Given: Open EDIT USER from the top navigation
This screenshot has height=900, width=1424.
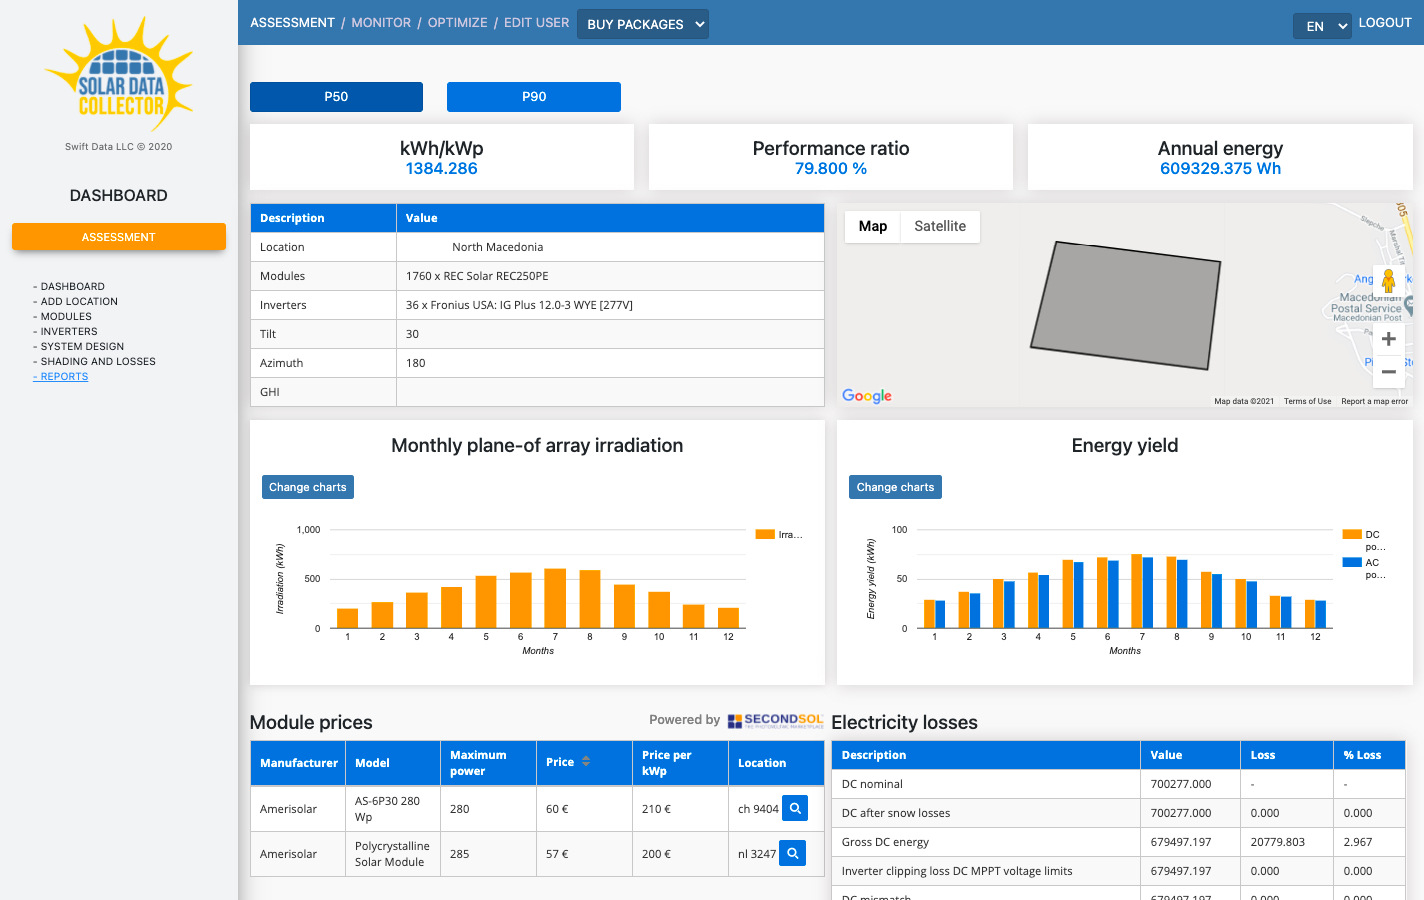Looking at the screenshot, I should [x=536, y=22].
